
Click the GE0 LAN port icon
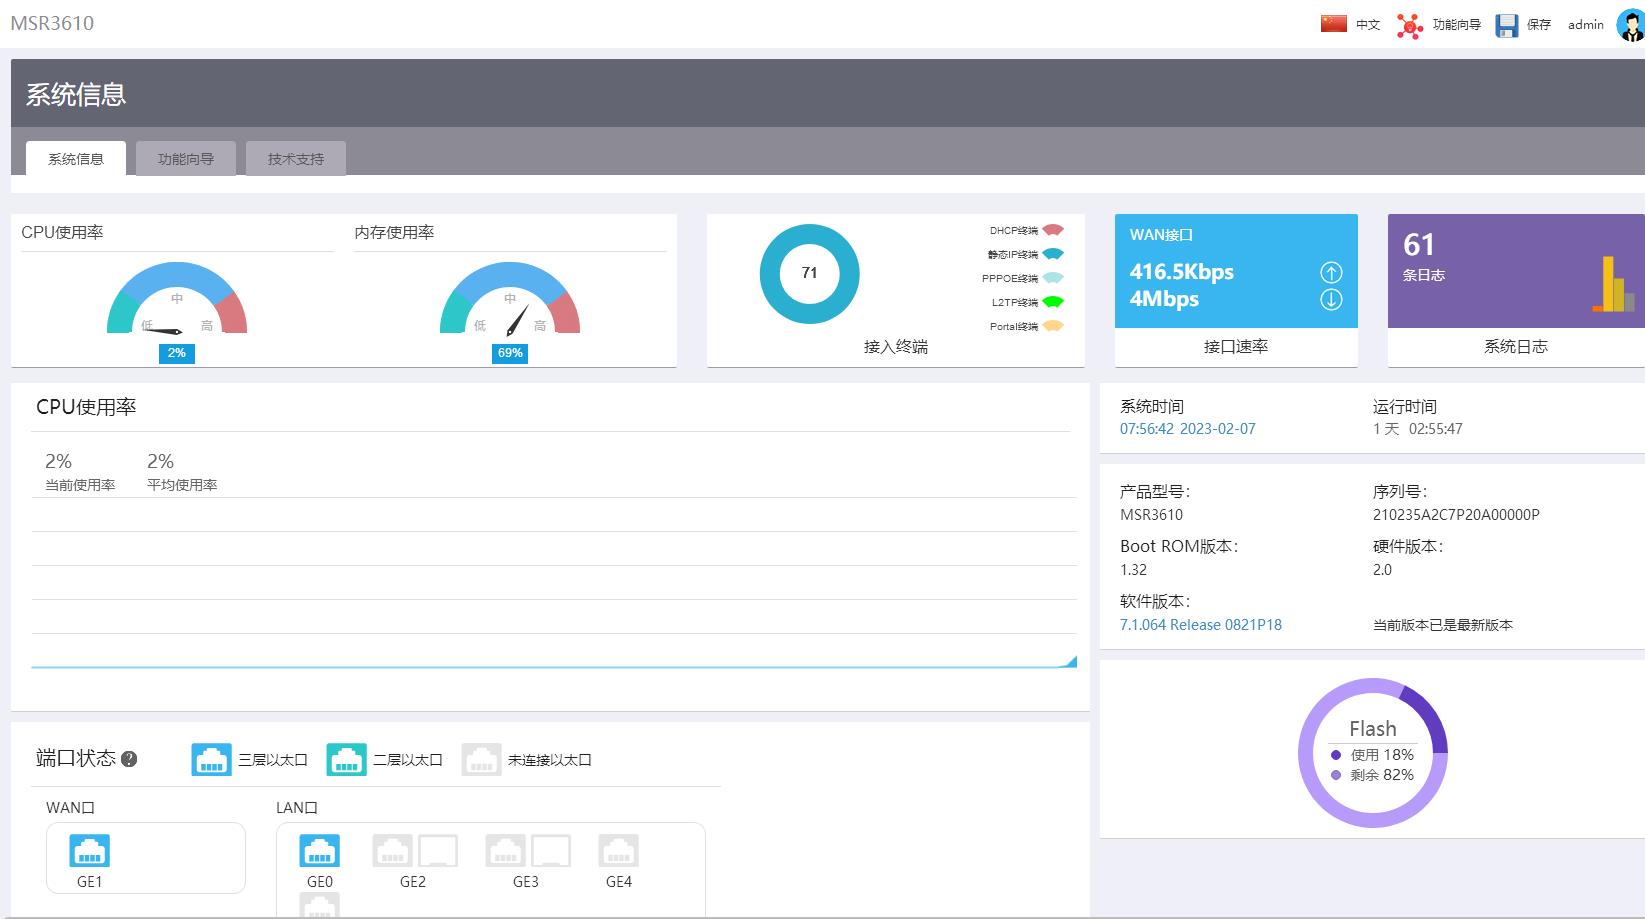[319, 851]
